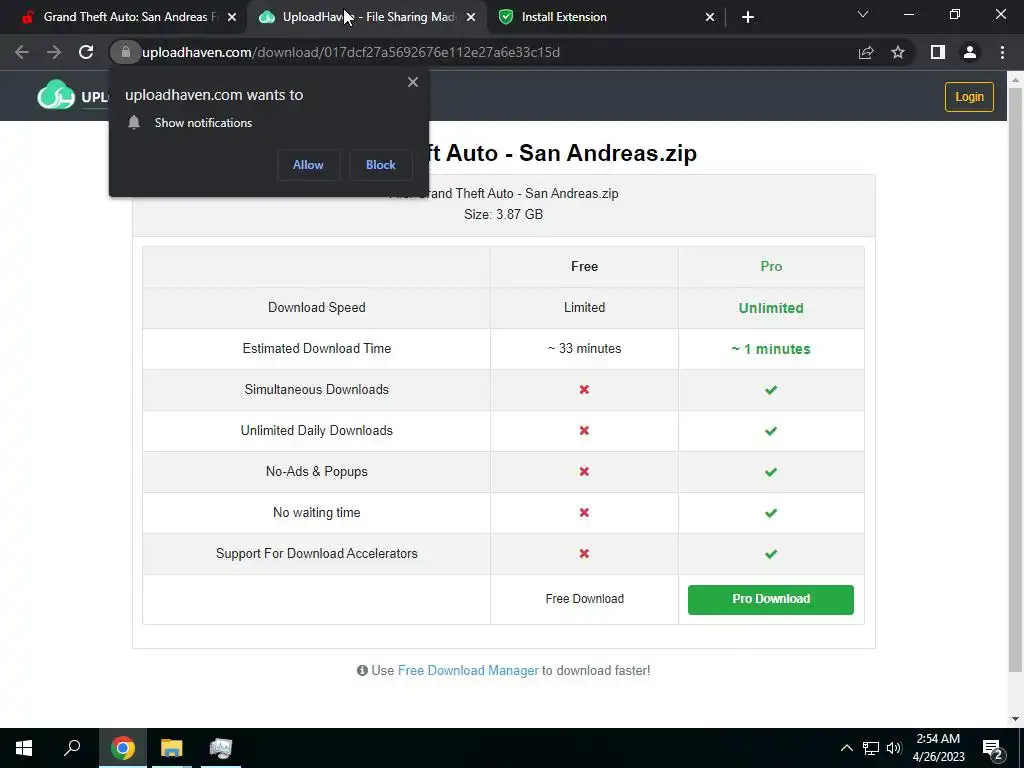Screen dimensions: 1024x768
Task: Click red X for No waiting time
Action: [x=584, y=513]
